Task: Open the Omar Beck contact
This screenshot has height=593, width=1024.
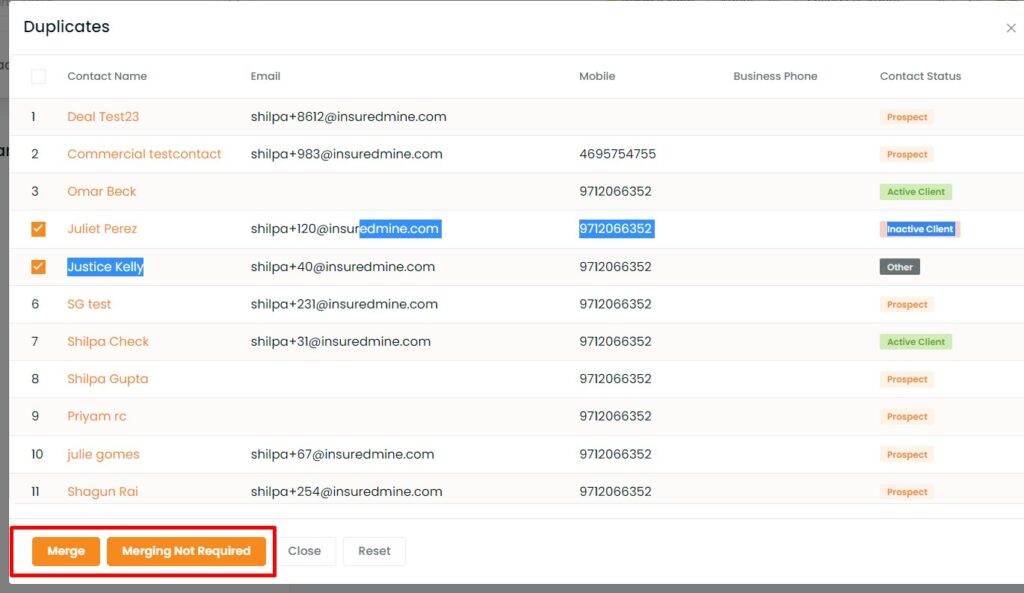Action: [x=102, y=191]
